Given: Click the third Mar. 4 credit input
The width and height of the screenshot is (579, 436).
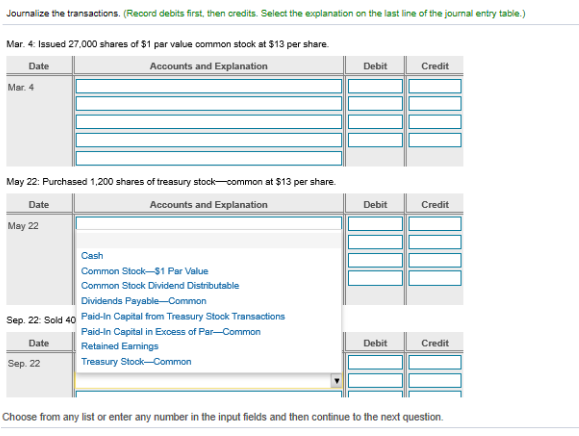Looking at the screenshot, I should (435, 122).
